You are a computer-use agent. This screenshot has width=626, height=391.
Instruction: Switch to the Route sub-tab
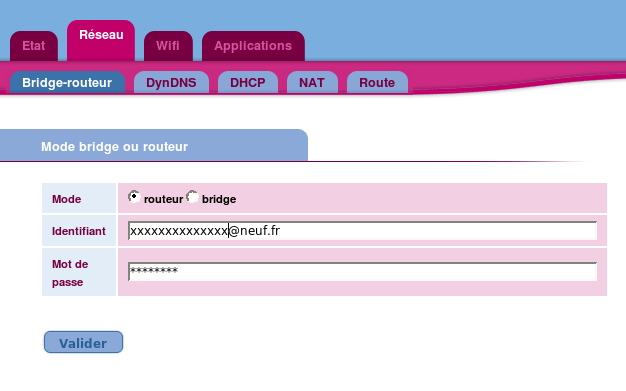[377, 82]
